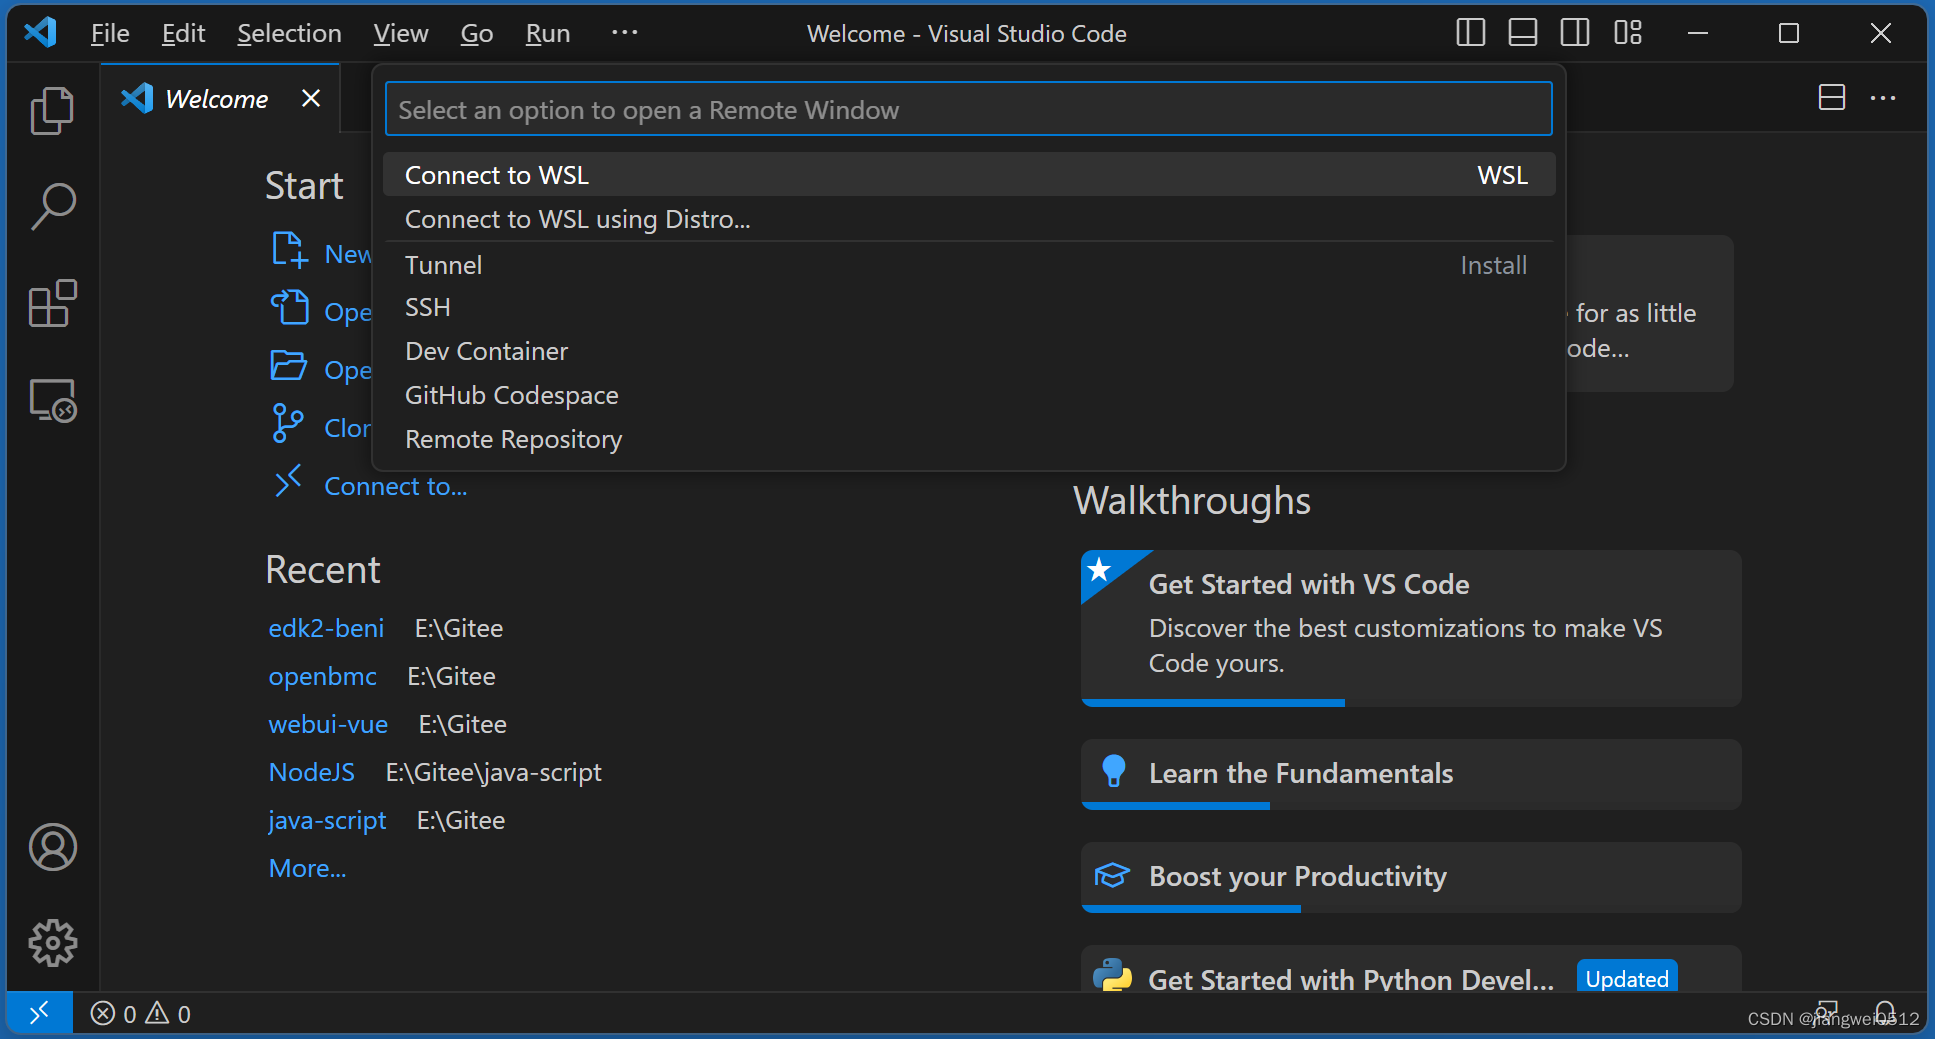Open Get Started with VS Code walkthrough
Viewport: 1935px width, 1039px height.
tap(1411, 628)
